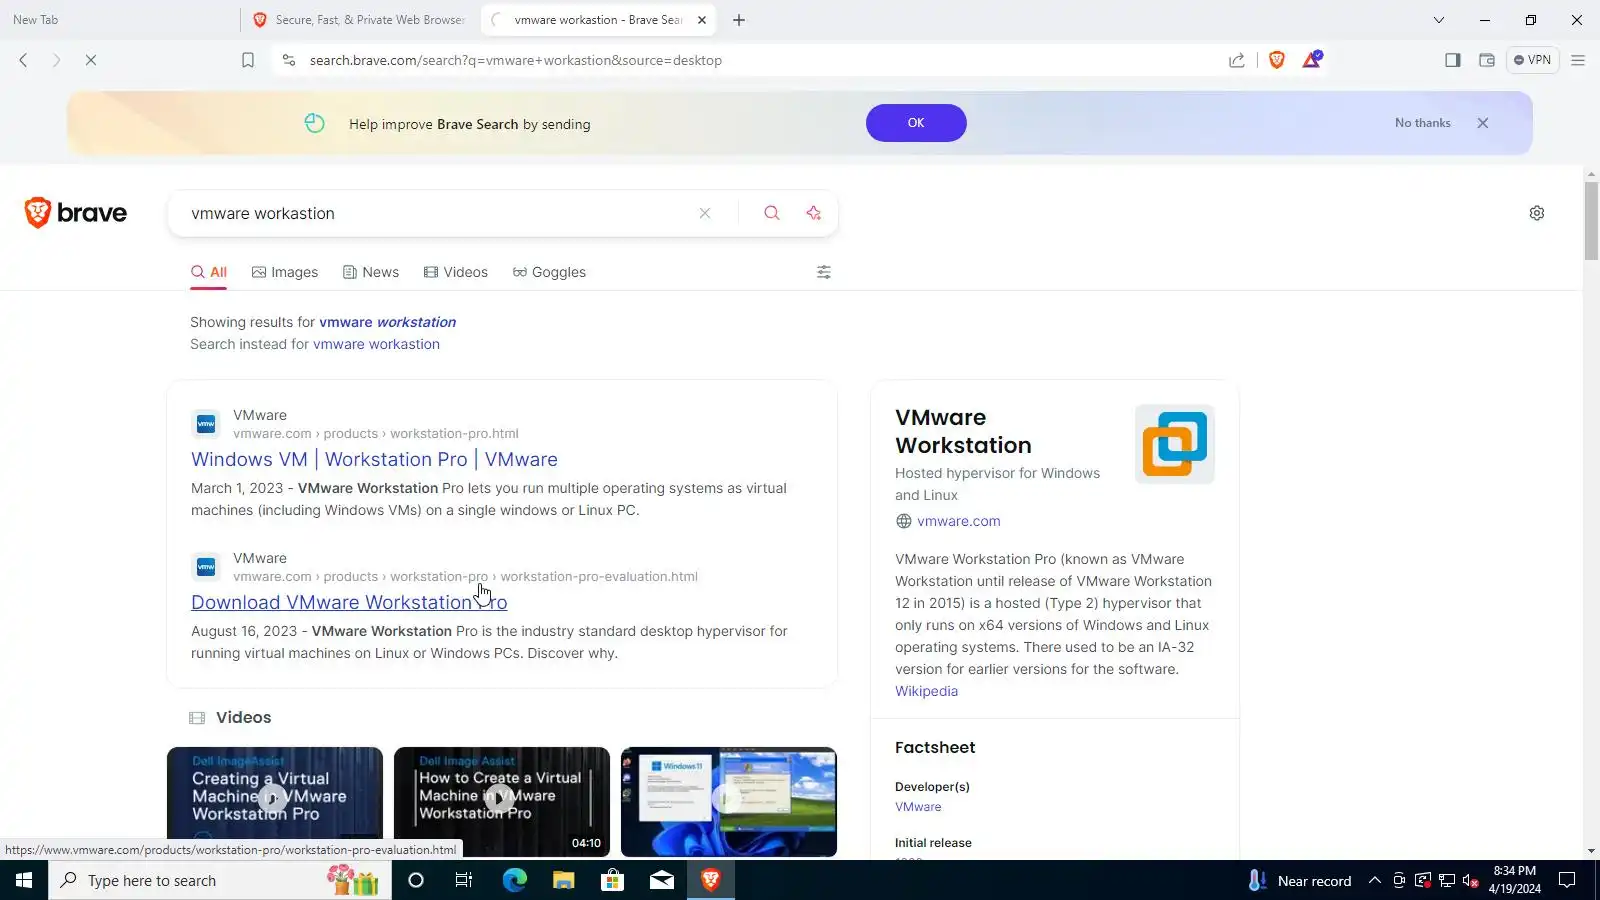
Task: Open a new browser tab
Action: click(x=739, y=20)
